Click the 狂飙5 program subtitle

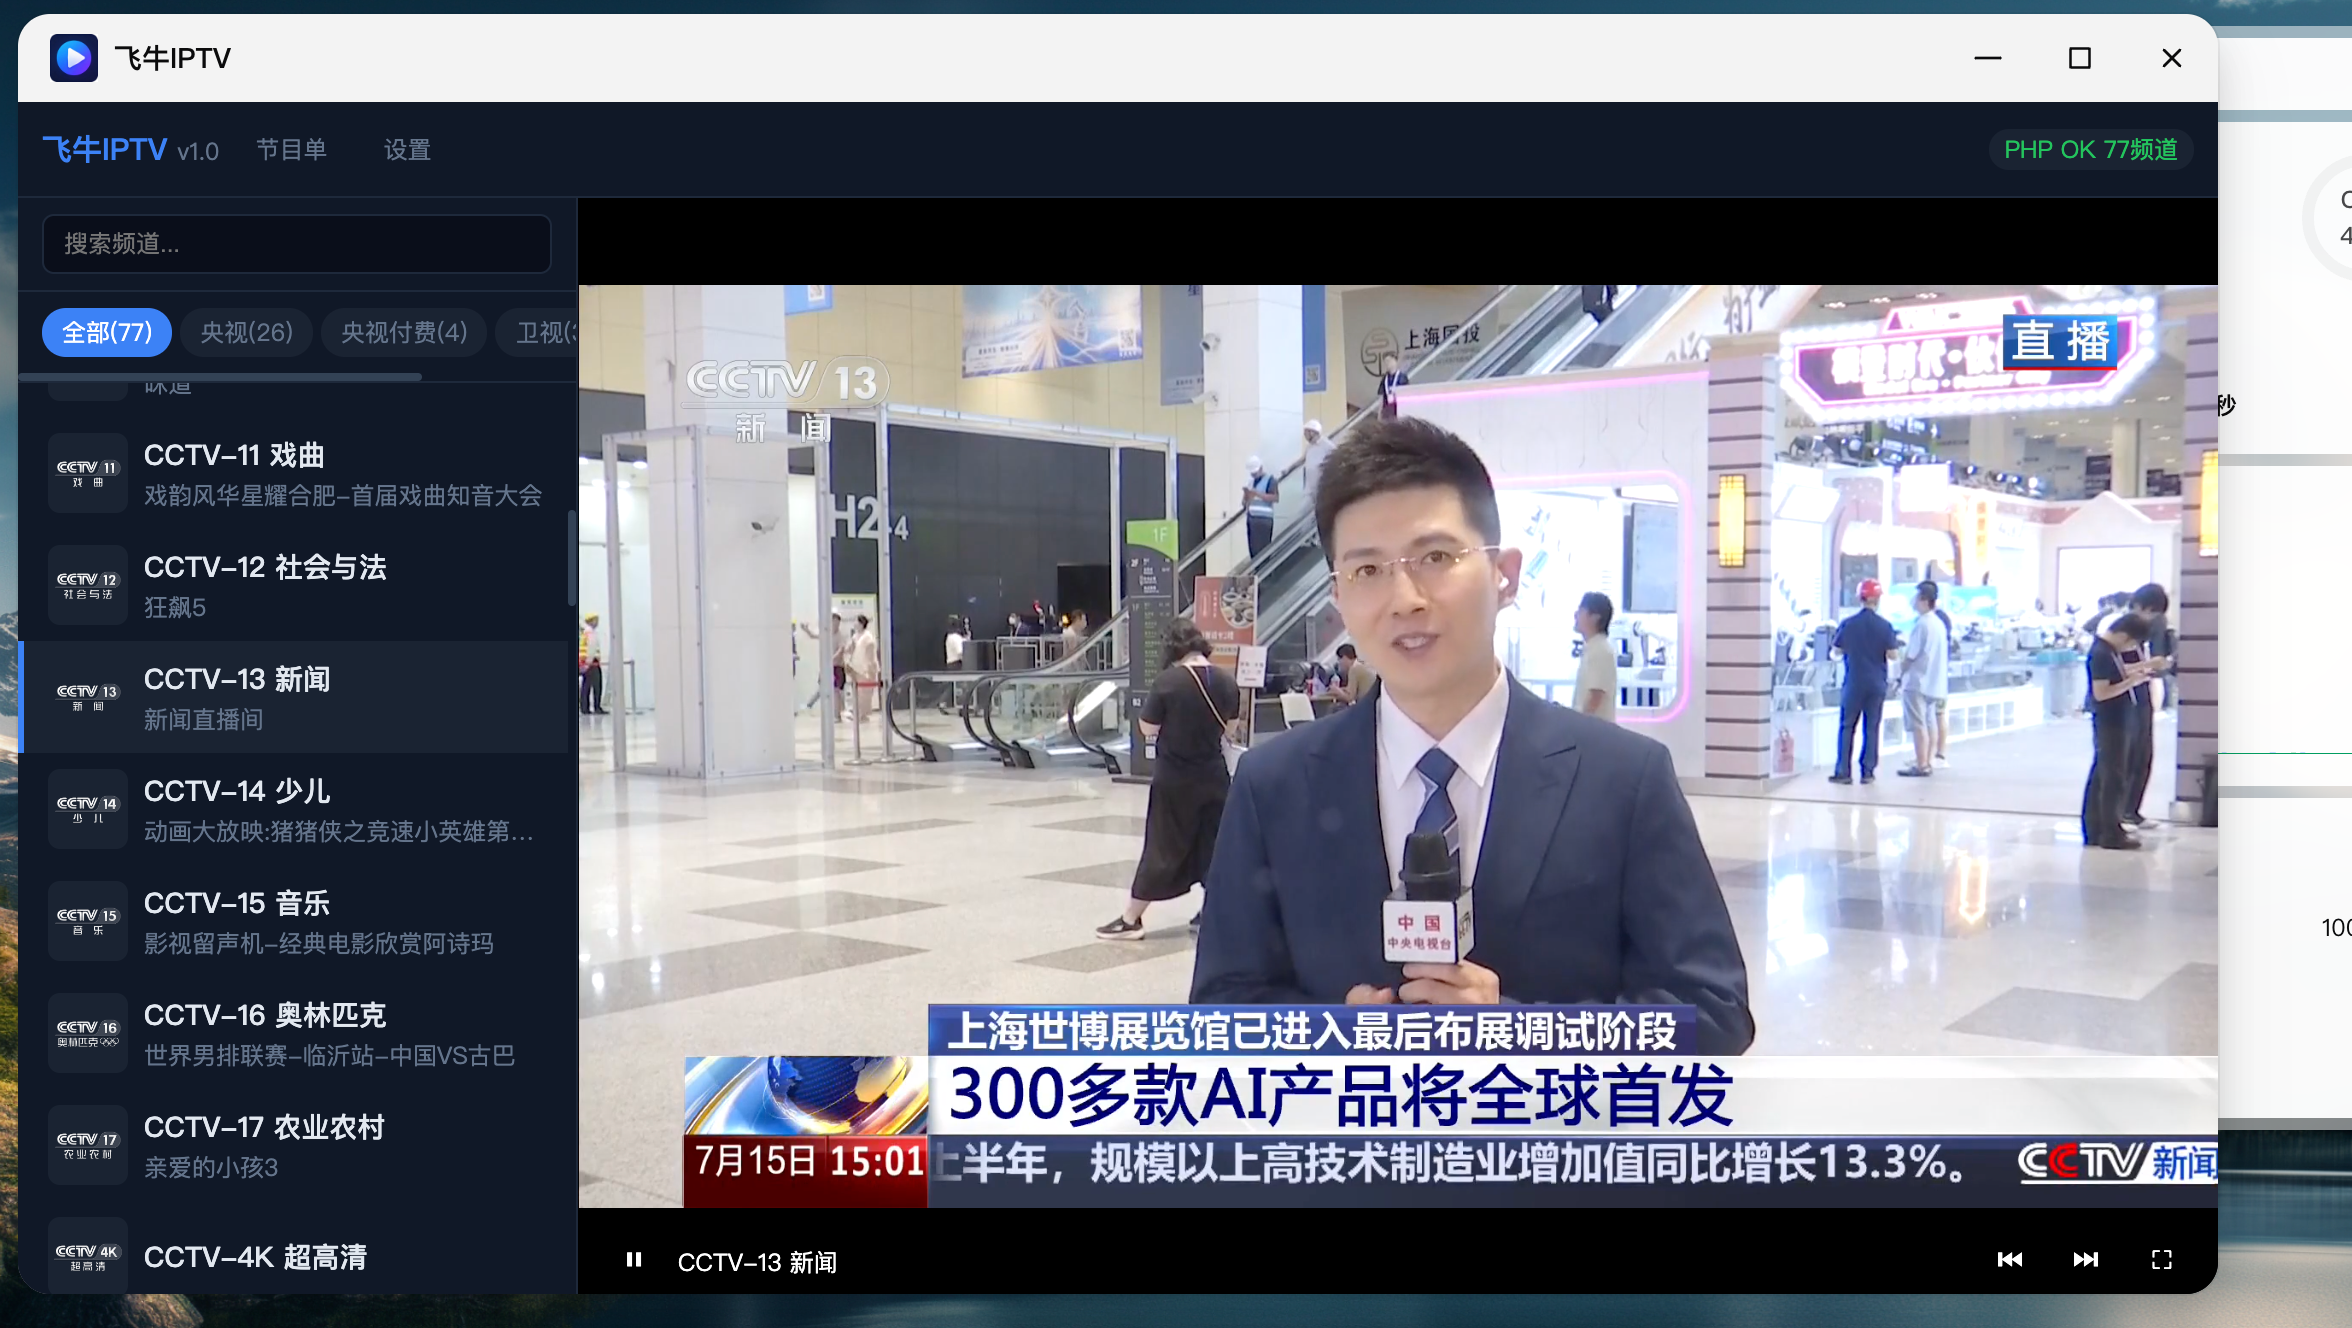(175, 608)
